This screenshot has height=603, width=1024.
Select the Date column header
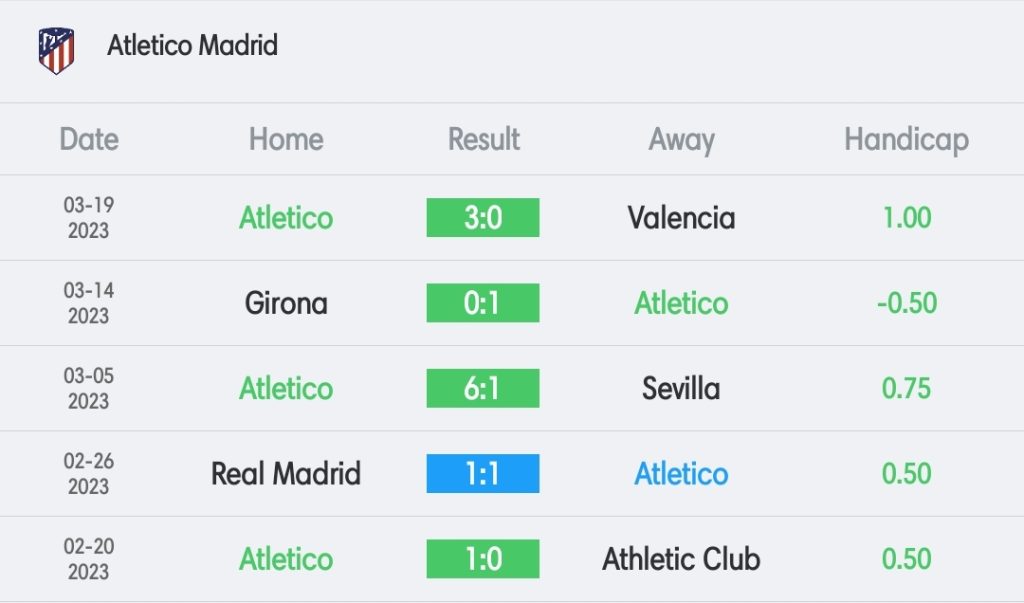click(89, 139)
